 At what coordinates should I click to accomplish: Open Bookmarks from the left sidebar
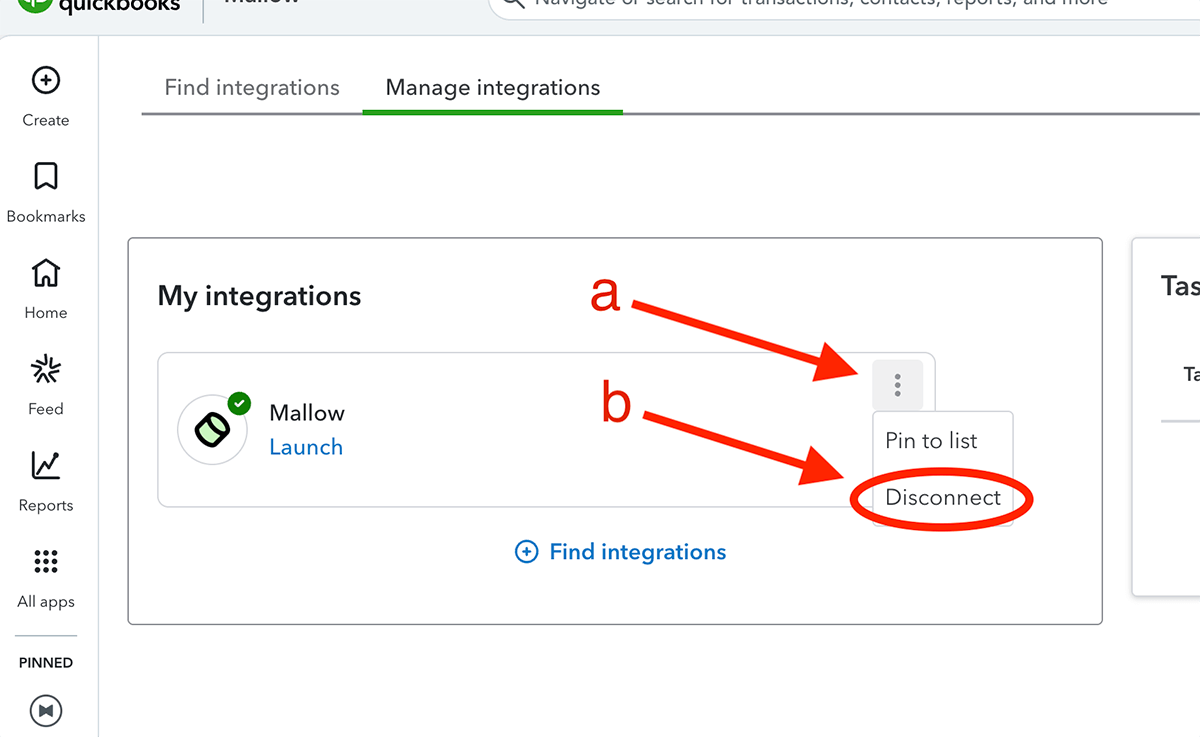coord(46,177)
